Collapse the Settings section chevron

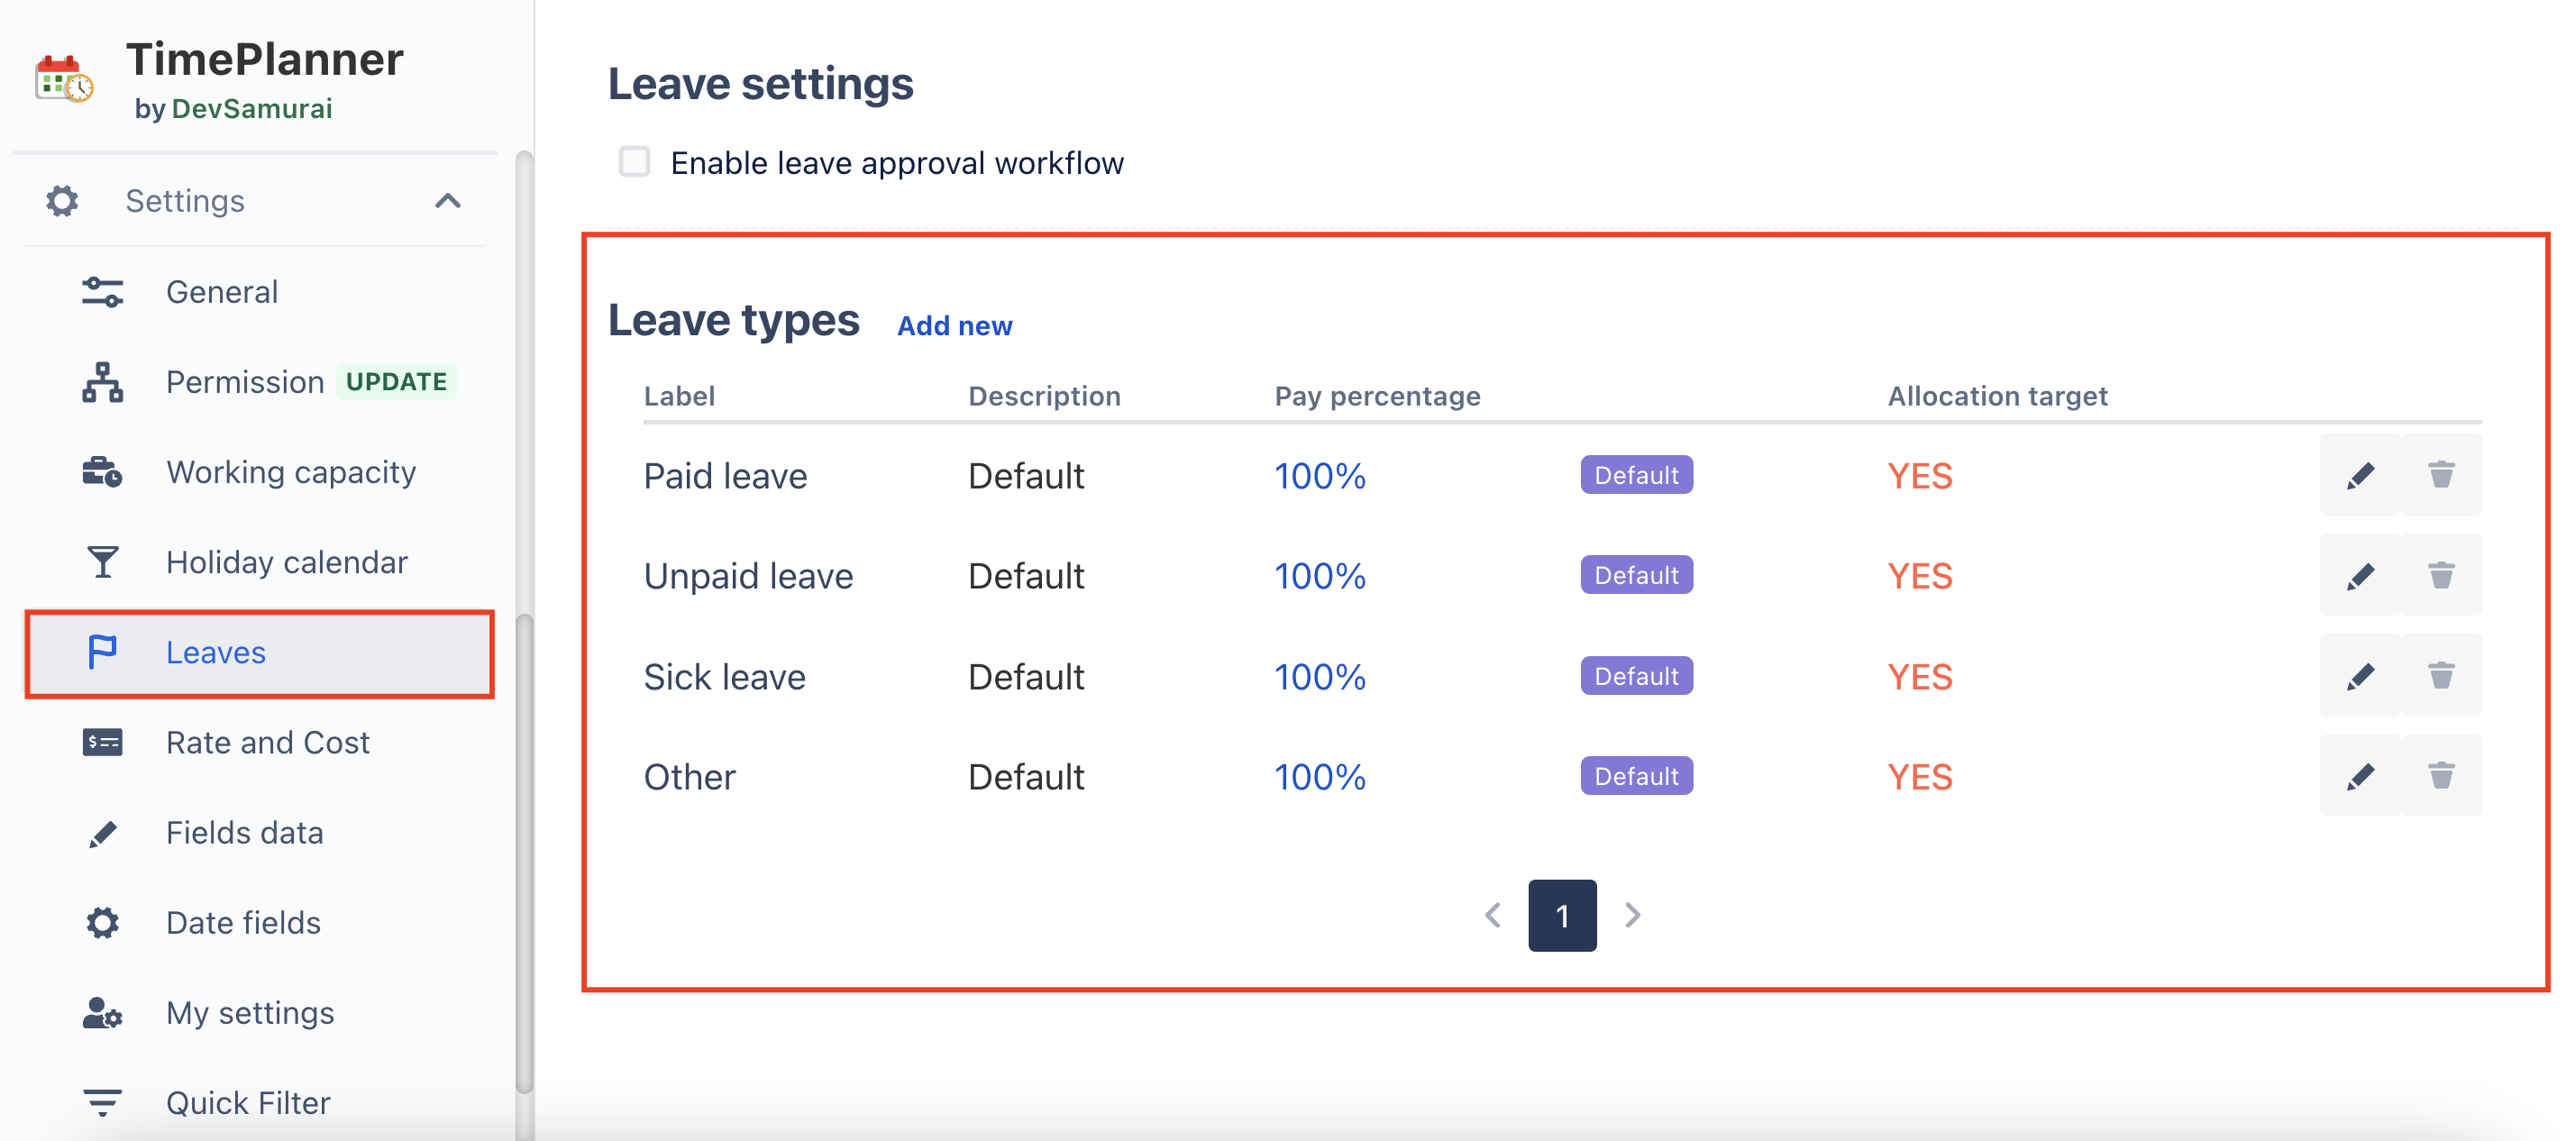448,201
